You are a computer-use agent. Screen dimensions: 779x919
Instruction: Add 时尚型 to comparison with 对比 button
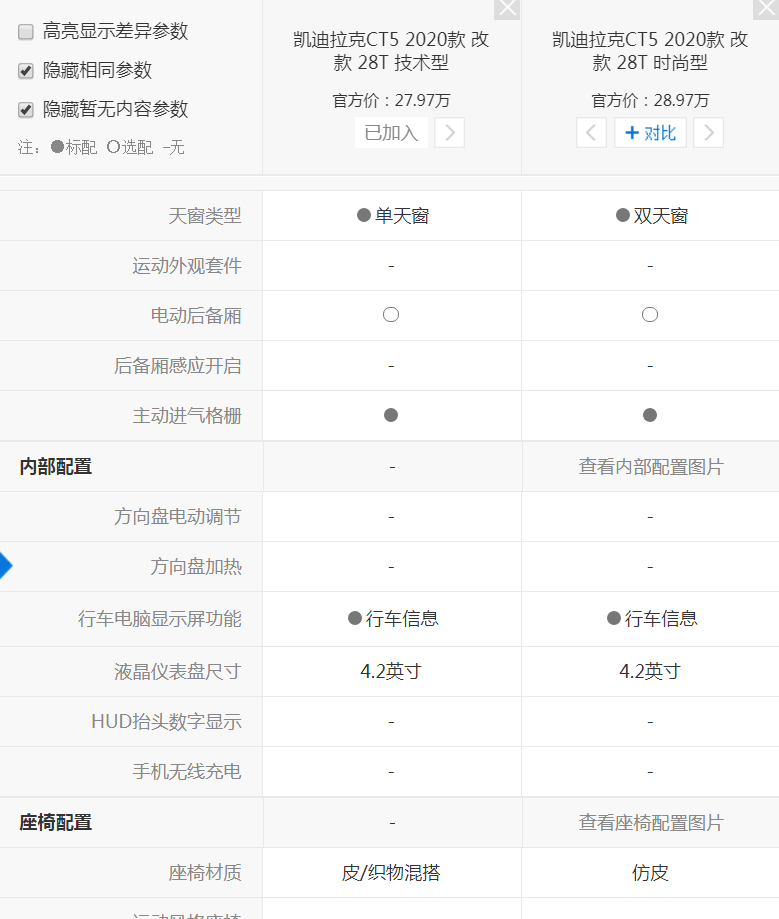[x=650, y=133]
